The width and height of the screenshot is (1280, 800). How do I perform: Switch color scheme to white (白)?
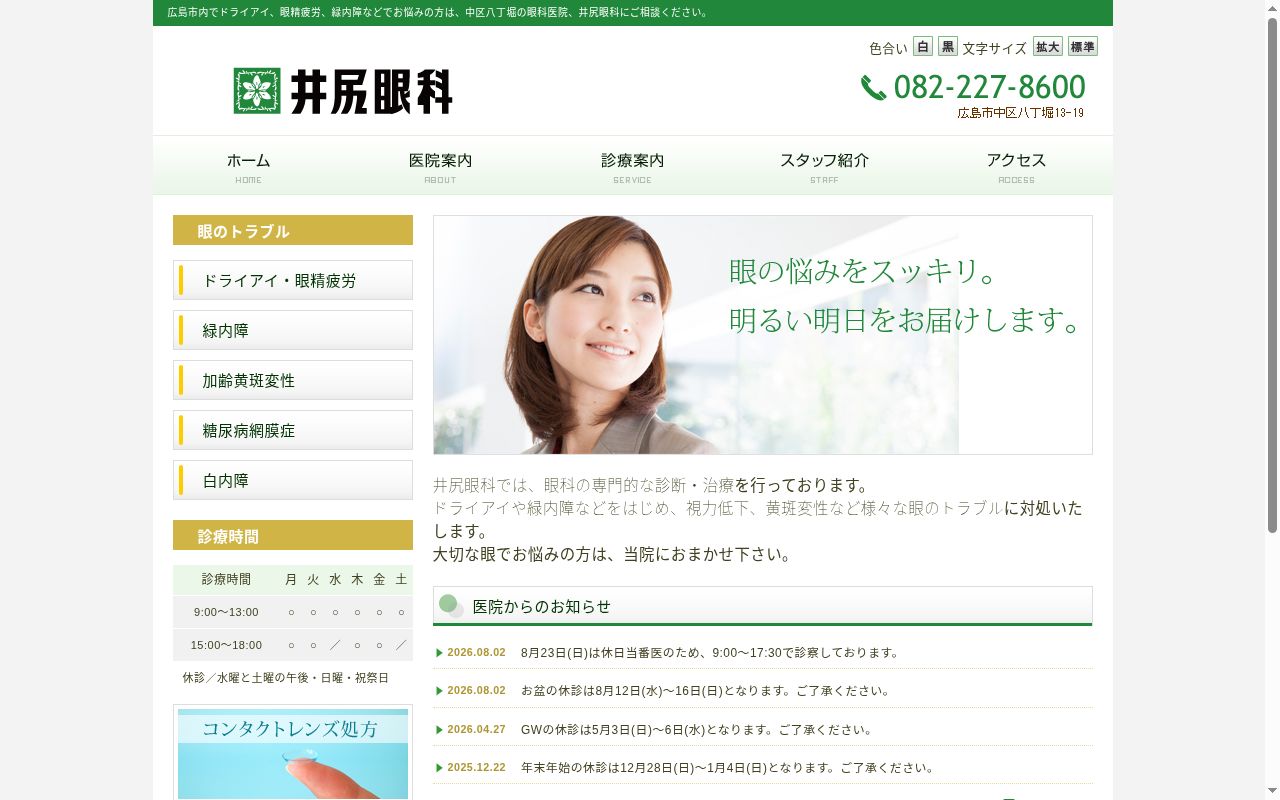pos(923,47)
